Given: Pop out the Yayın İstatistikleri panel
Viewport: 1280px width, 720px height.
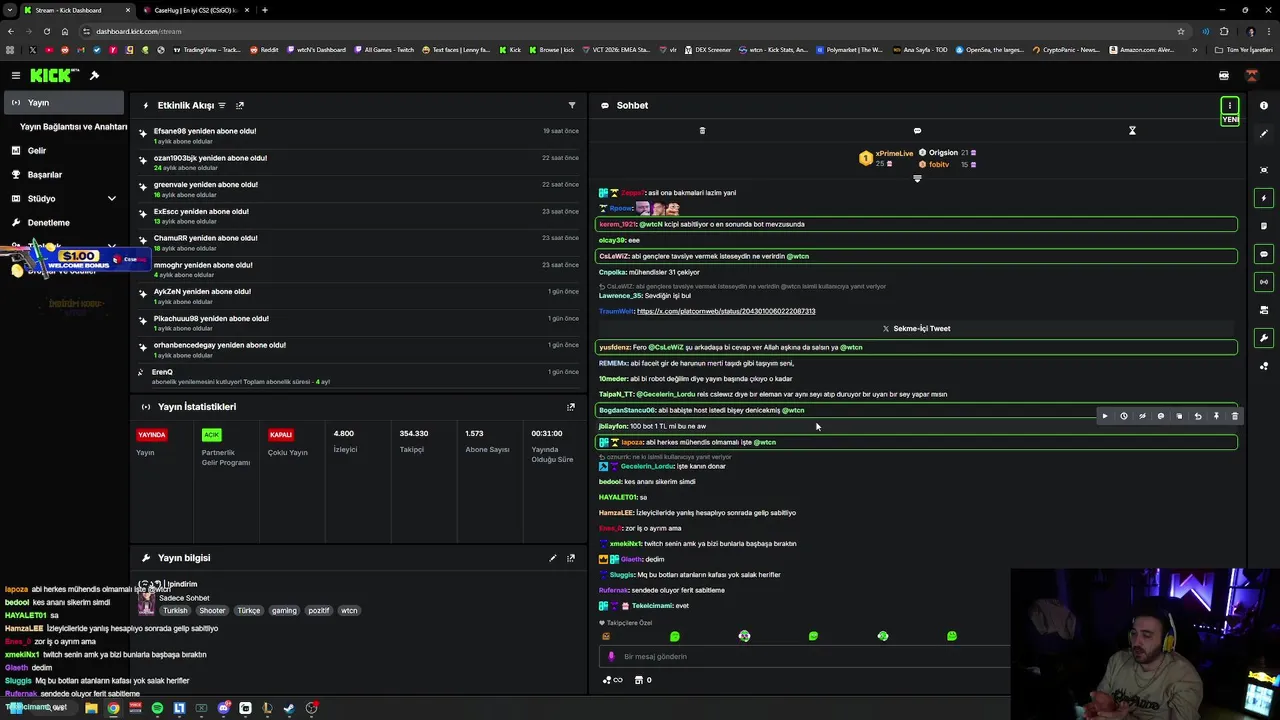Looking at the screenshot, I should coord(571,407).
